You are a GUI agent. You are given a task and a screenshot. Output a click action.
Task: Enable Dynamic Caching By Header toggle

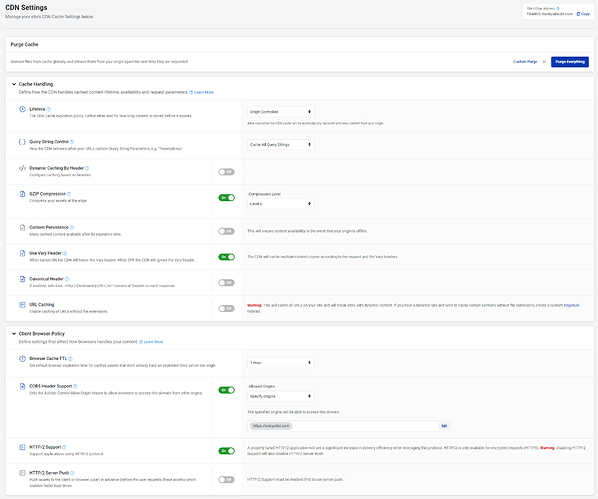226,172
